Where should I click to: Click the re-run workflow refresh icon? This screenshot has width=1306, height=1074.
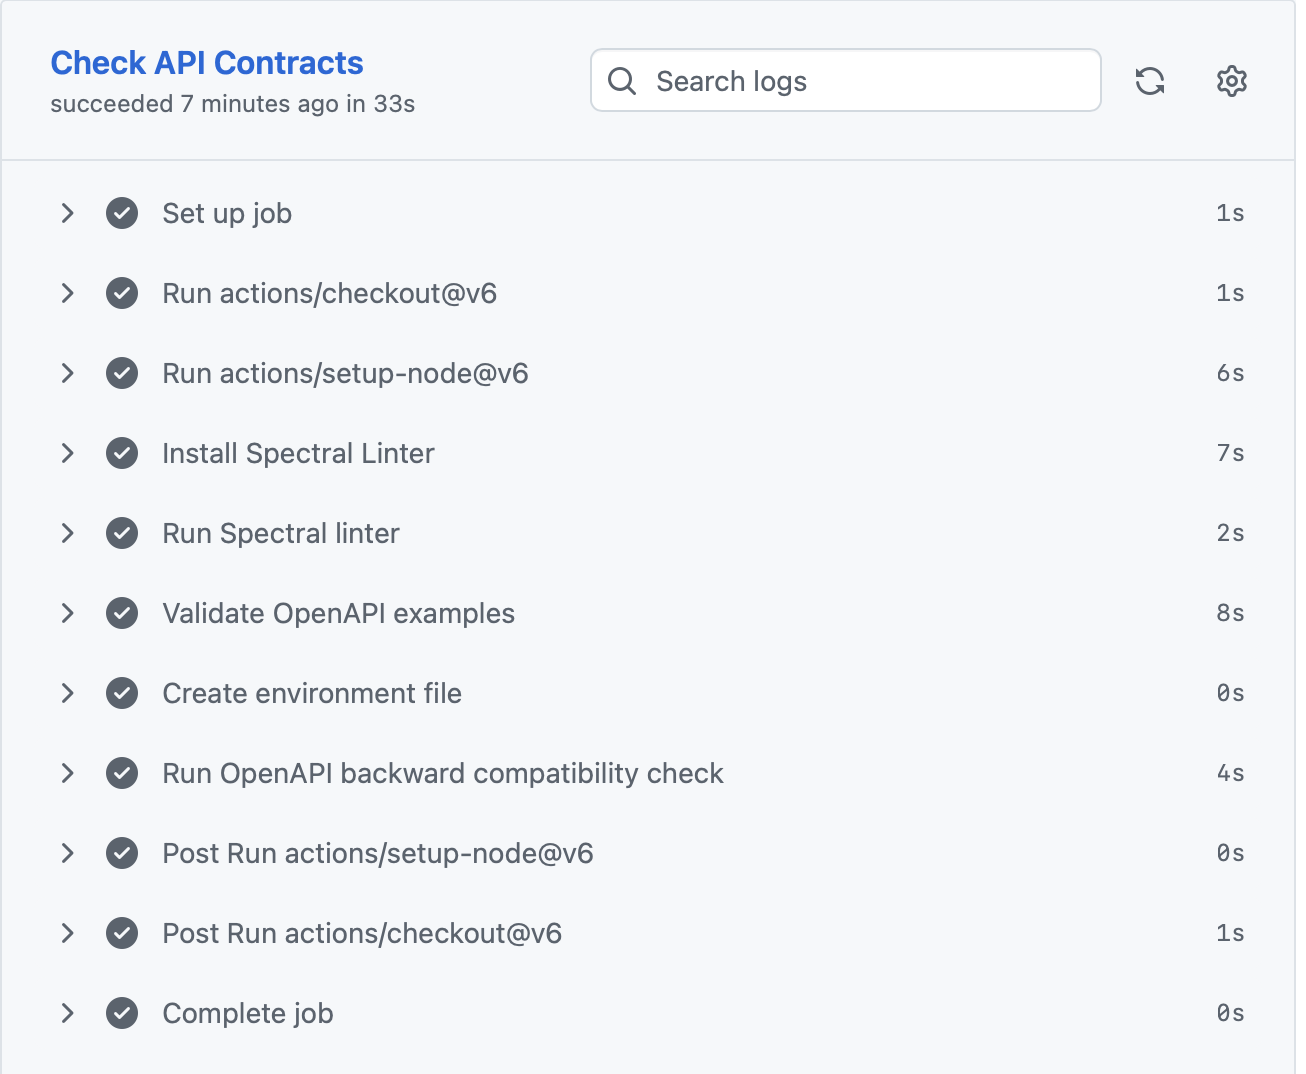point(1149,81)
